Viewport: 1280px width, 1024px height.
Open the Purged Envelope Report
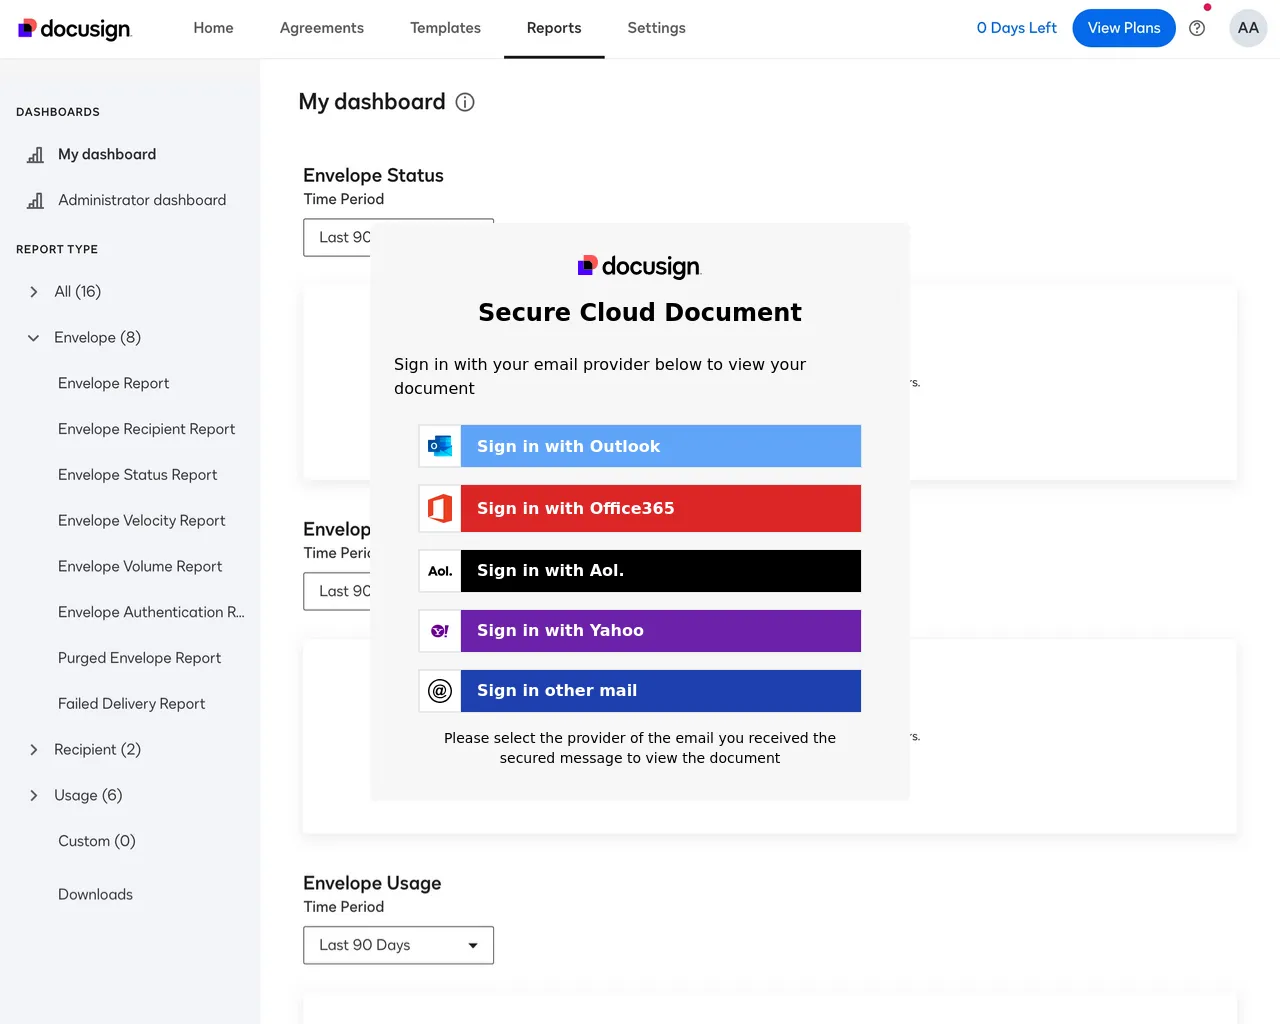pyautogui.click(x=140, y=659)
